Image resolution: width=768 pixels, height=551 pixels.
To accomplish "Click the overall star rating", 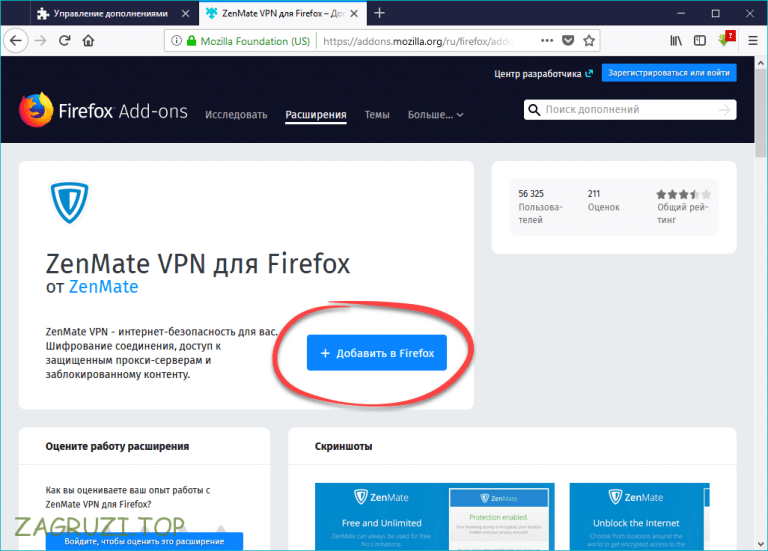I will point(683,194).
